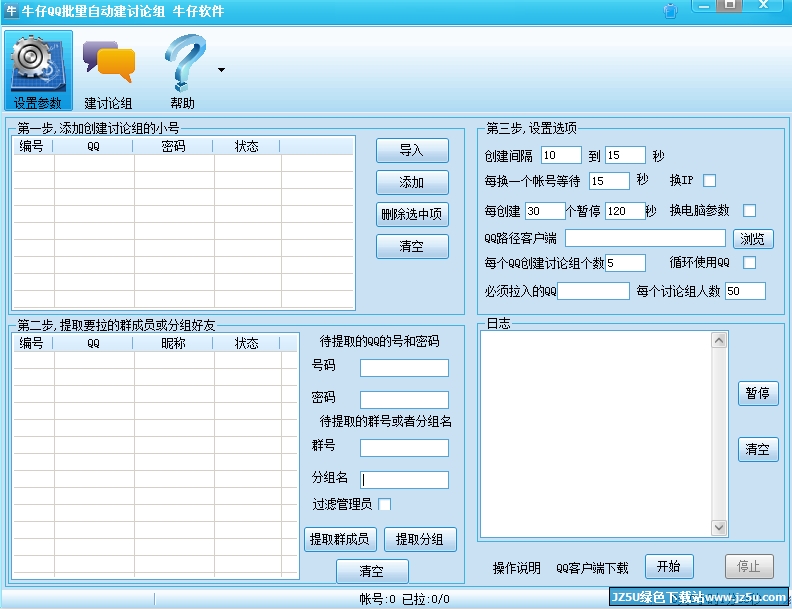
Task: Click 提取分组 button
Action: 420,539
